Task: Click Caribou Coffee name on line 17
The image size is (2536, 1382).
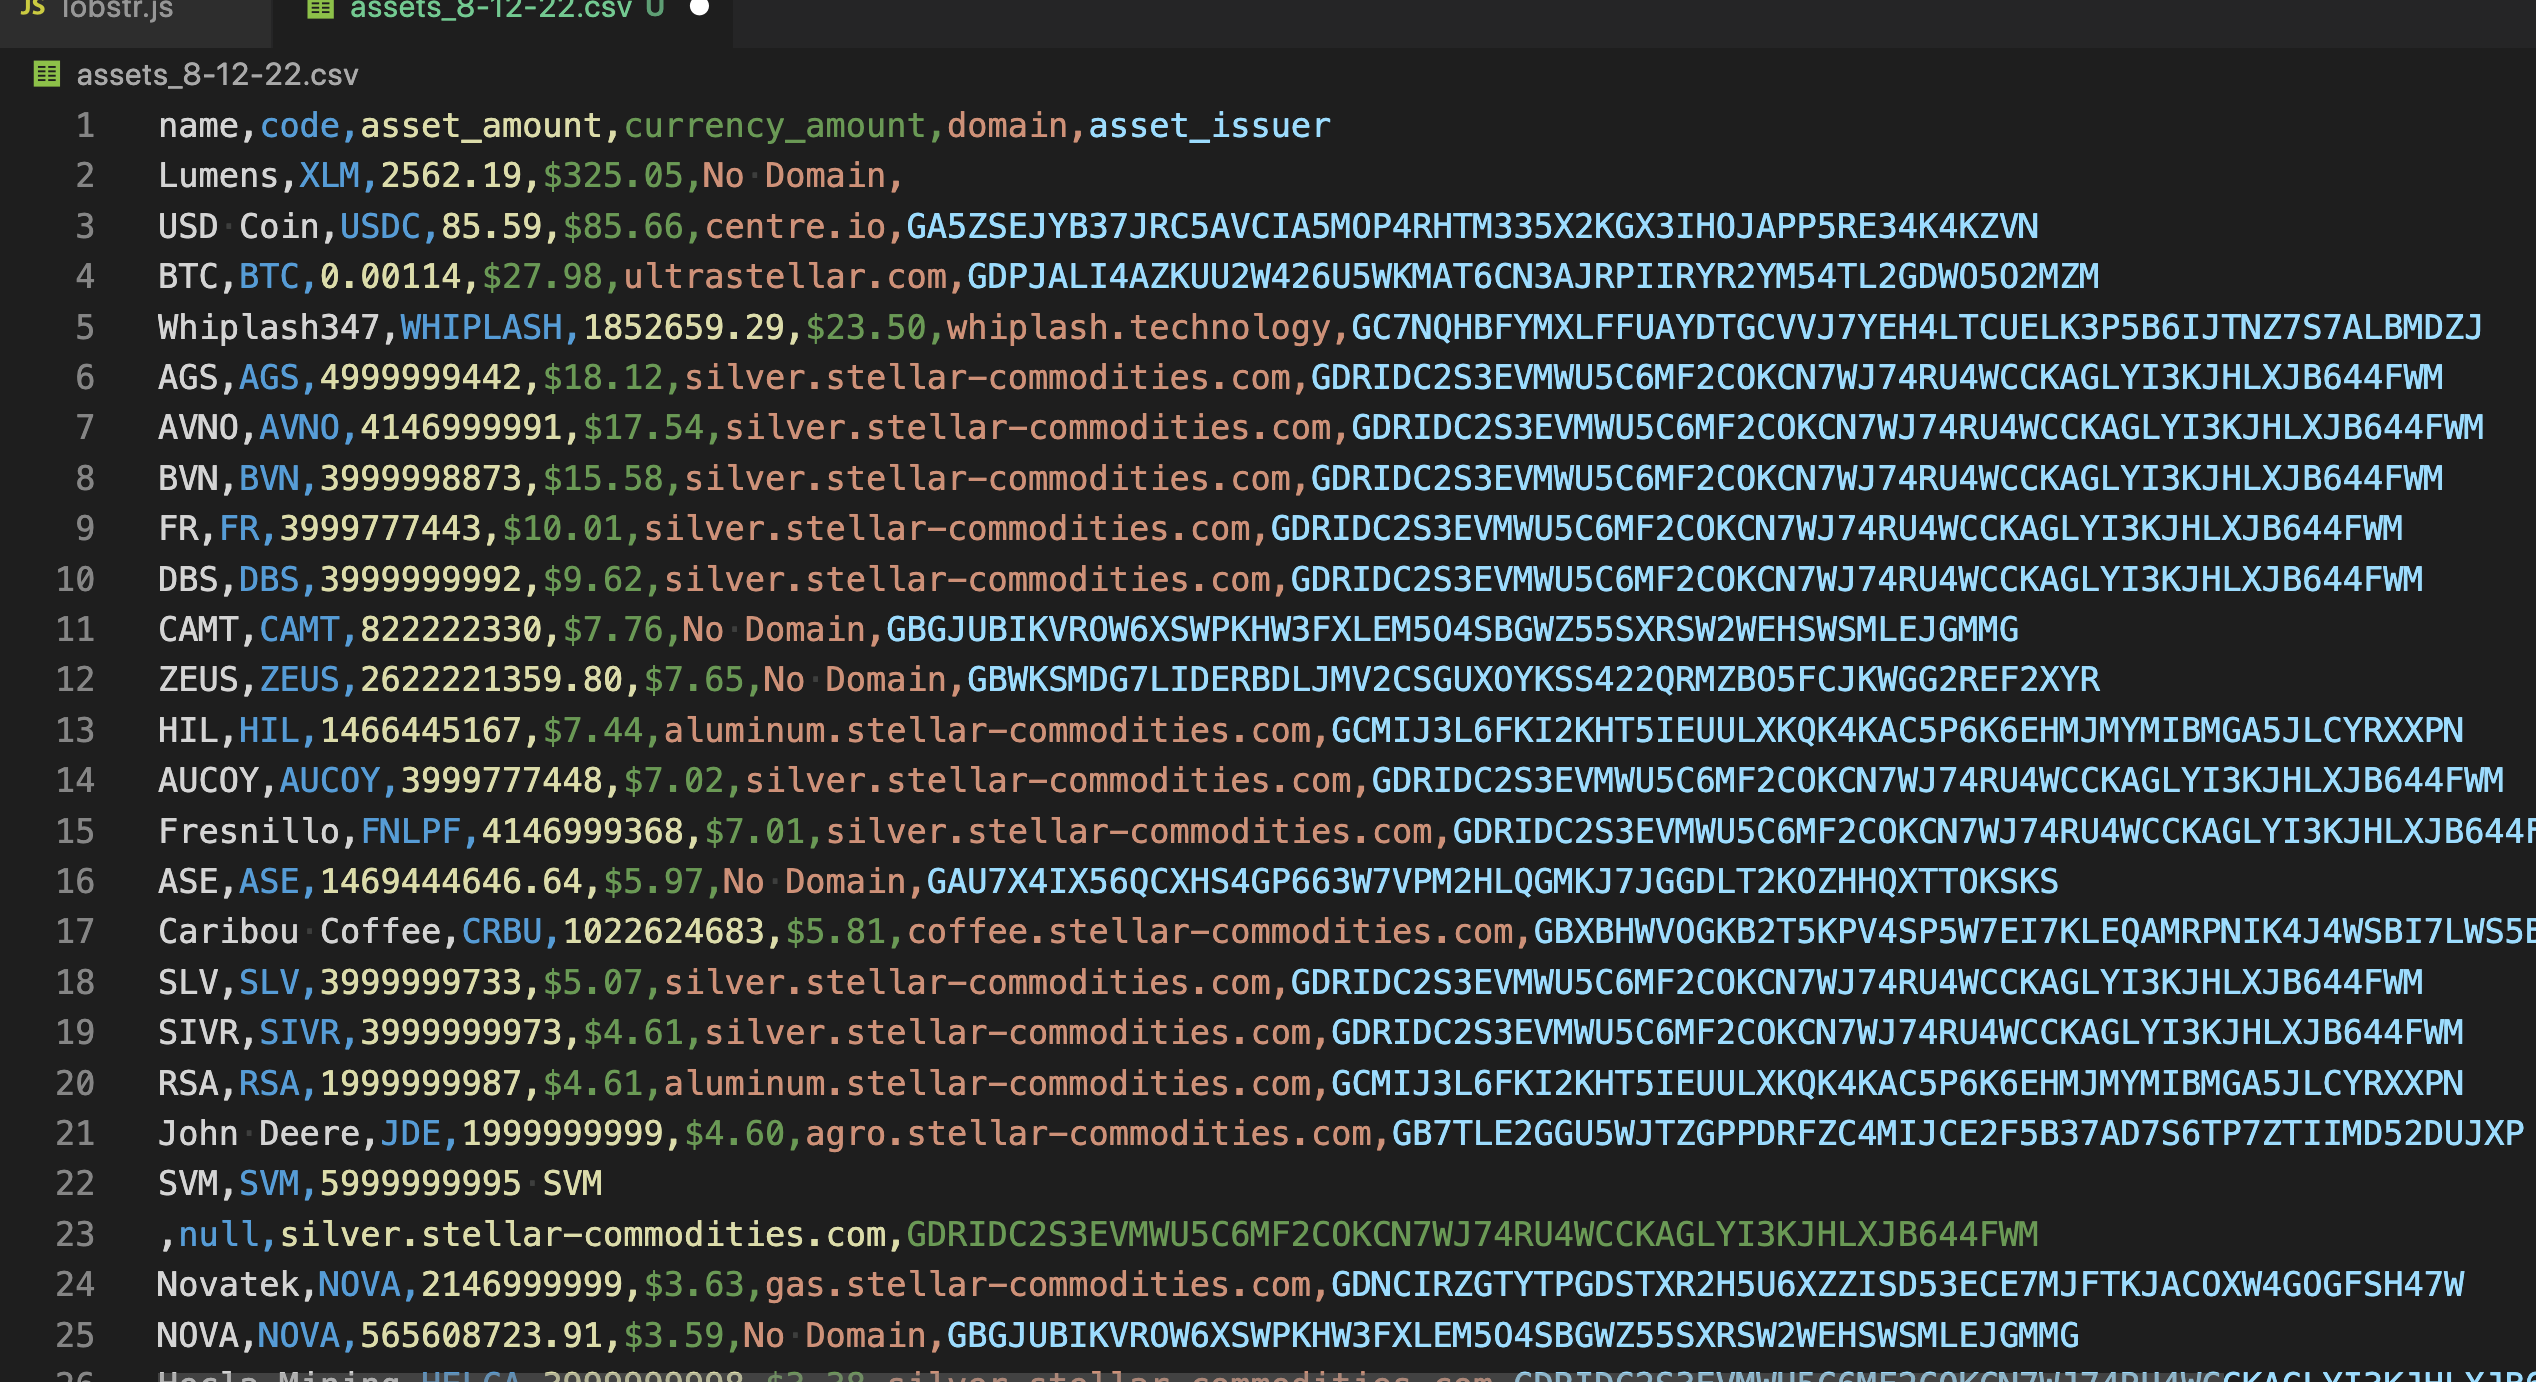Action: pyautogui.click(x=299, y=932)
